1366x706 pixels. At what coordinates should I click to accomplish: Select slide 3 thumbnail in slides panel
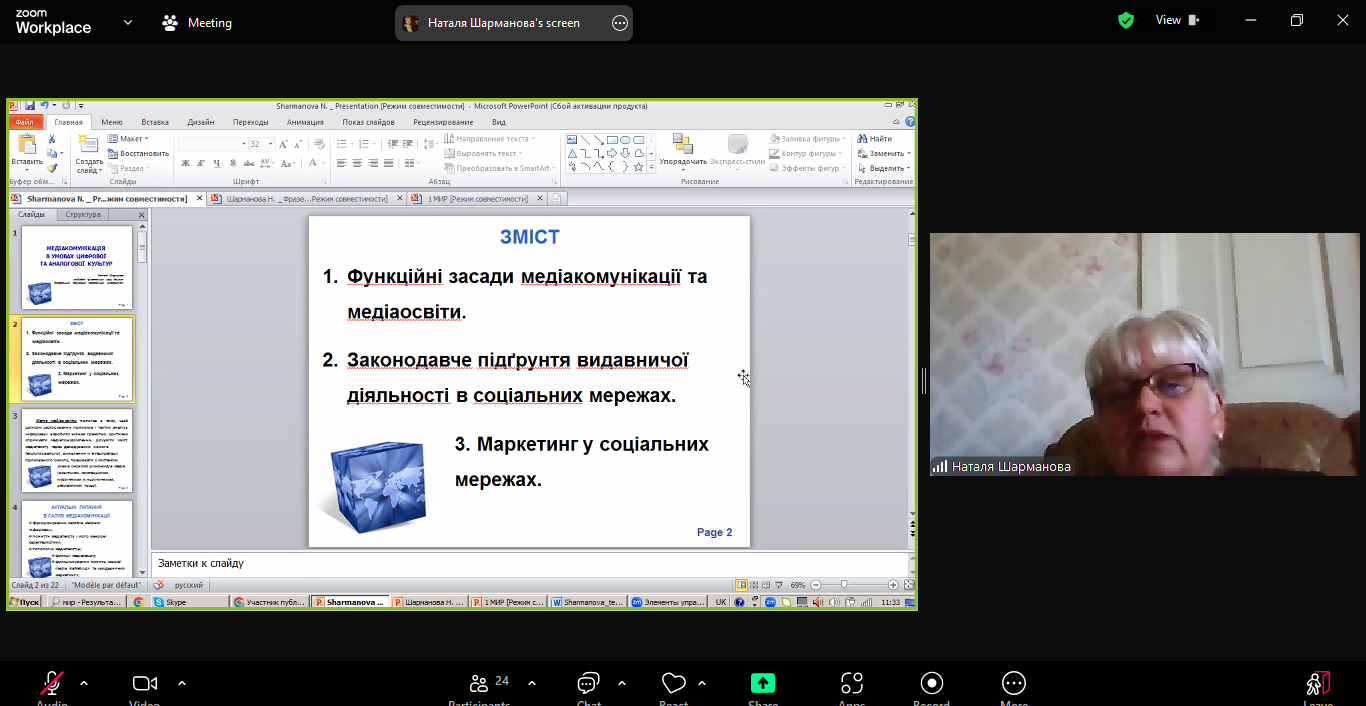[x=78, y=451]
